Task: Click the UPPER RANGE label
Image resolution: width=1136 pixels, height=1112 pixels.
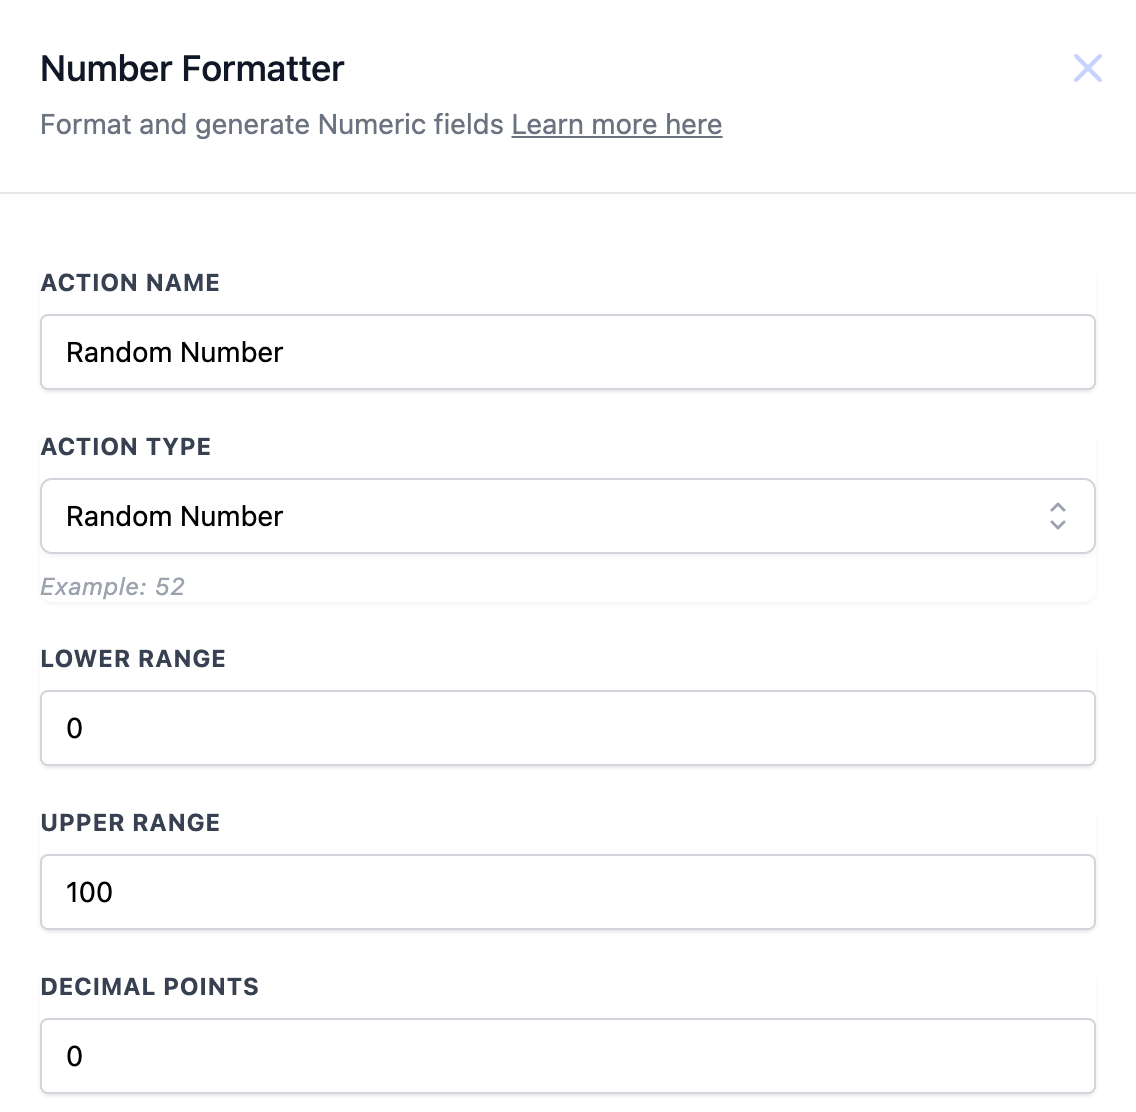Action: point(130,823)
